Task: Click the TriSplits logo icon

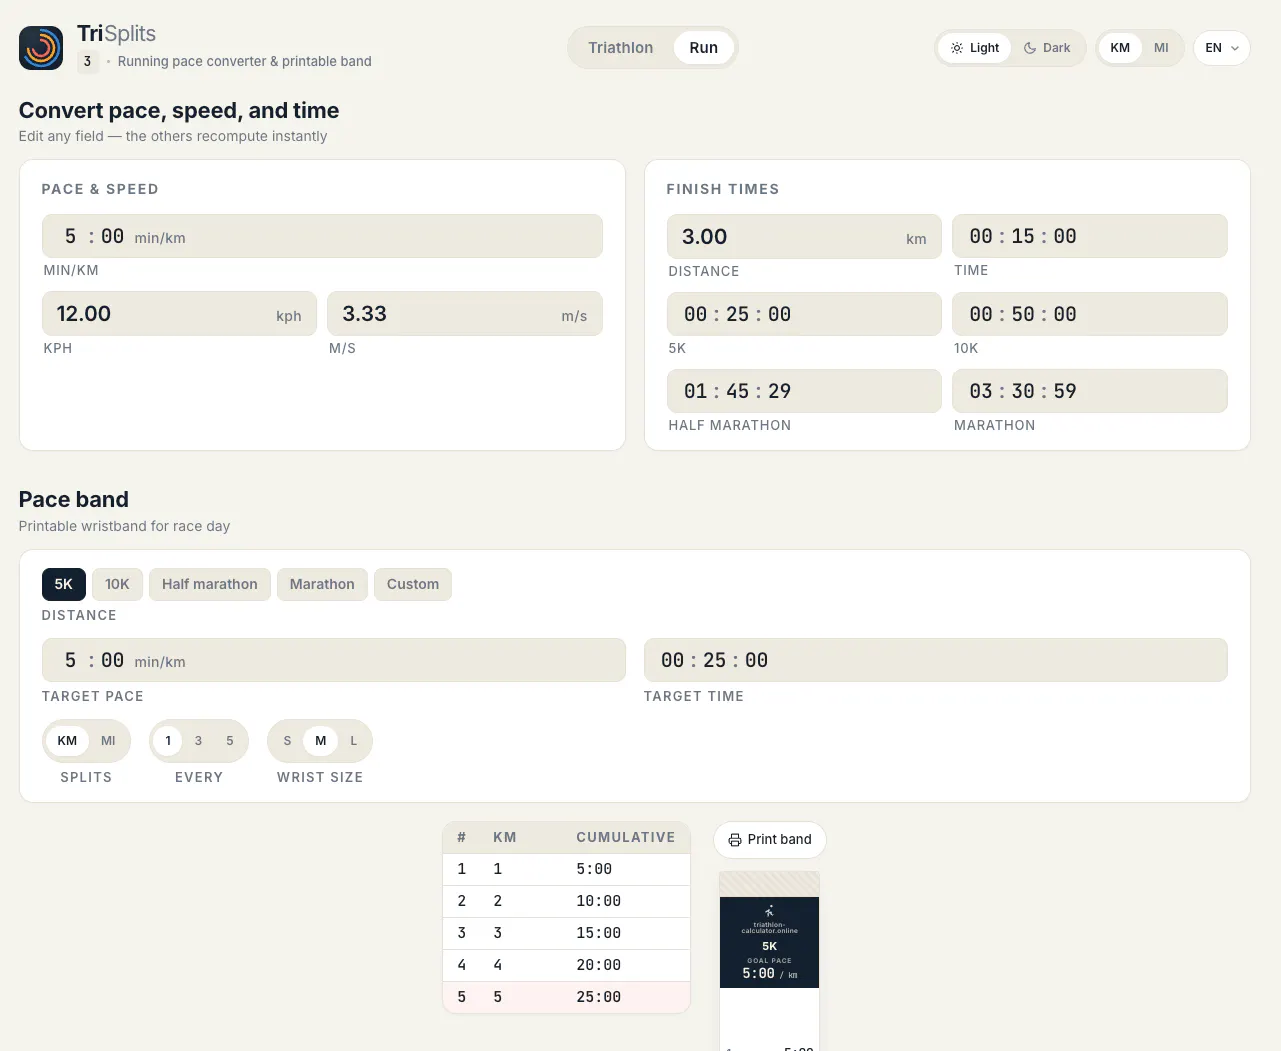Action: point(41,48)
